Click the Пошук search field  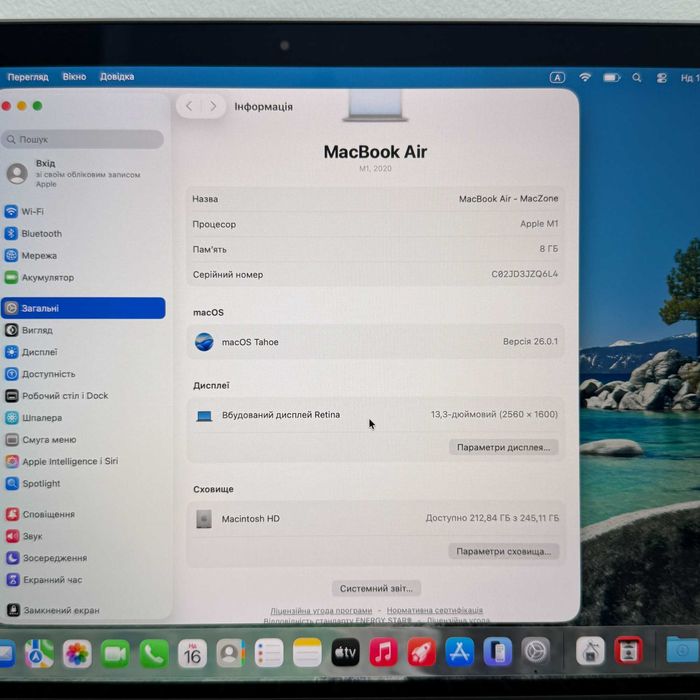coord(83,139)
